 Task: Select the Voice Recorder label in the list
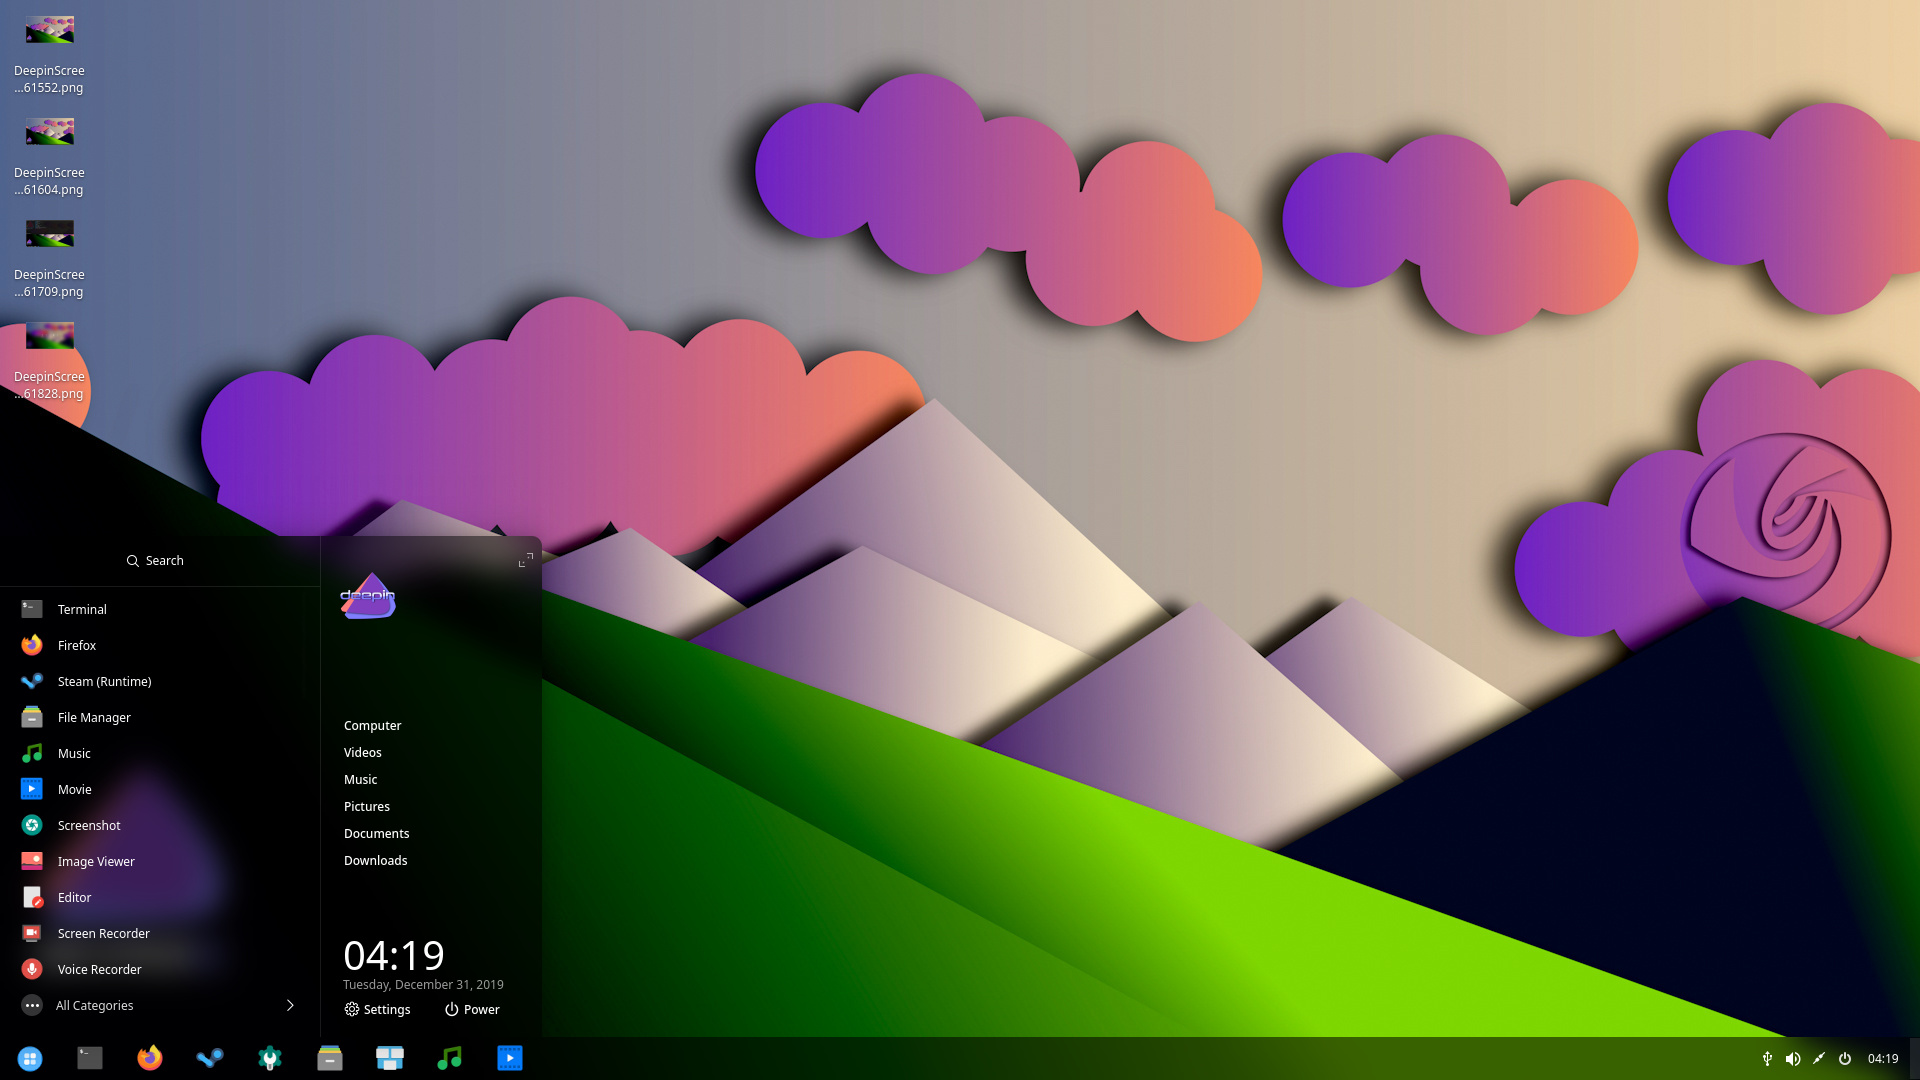coord(99,969)
